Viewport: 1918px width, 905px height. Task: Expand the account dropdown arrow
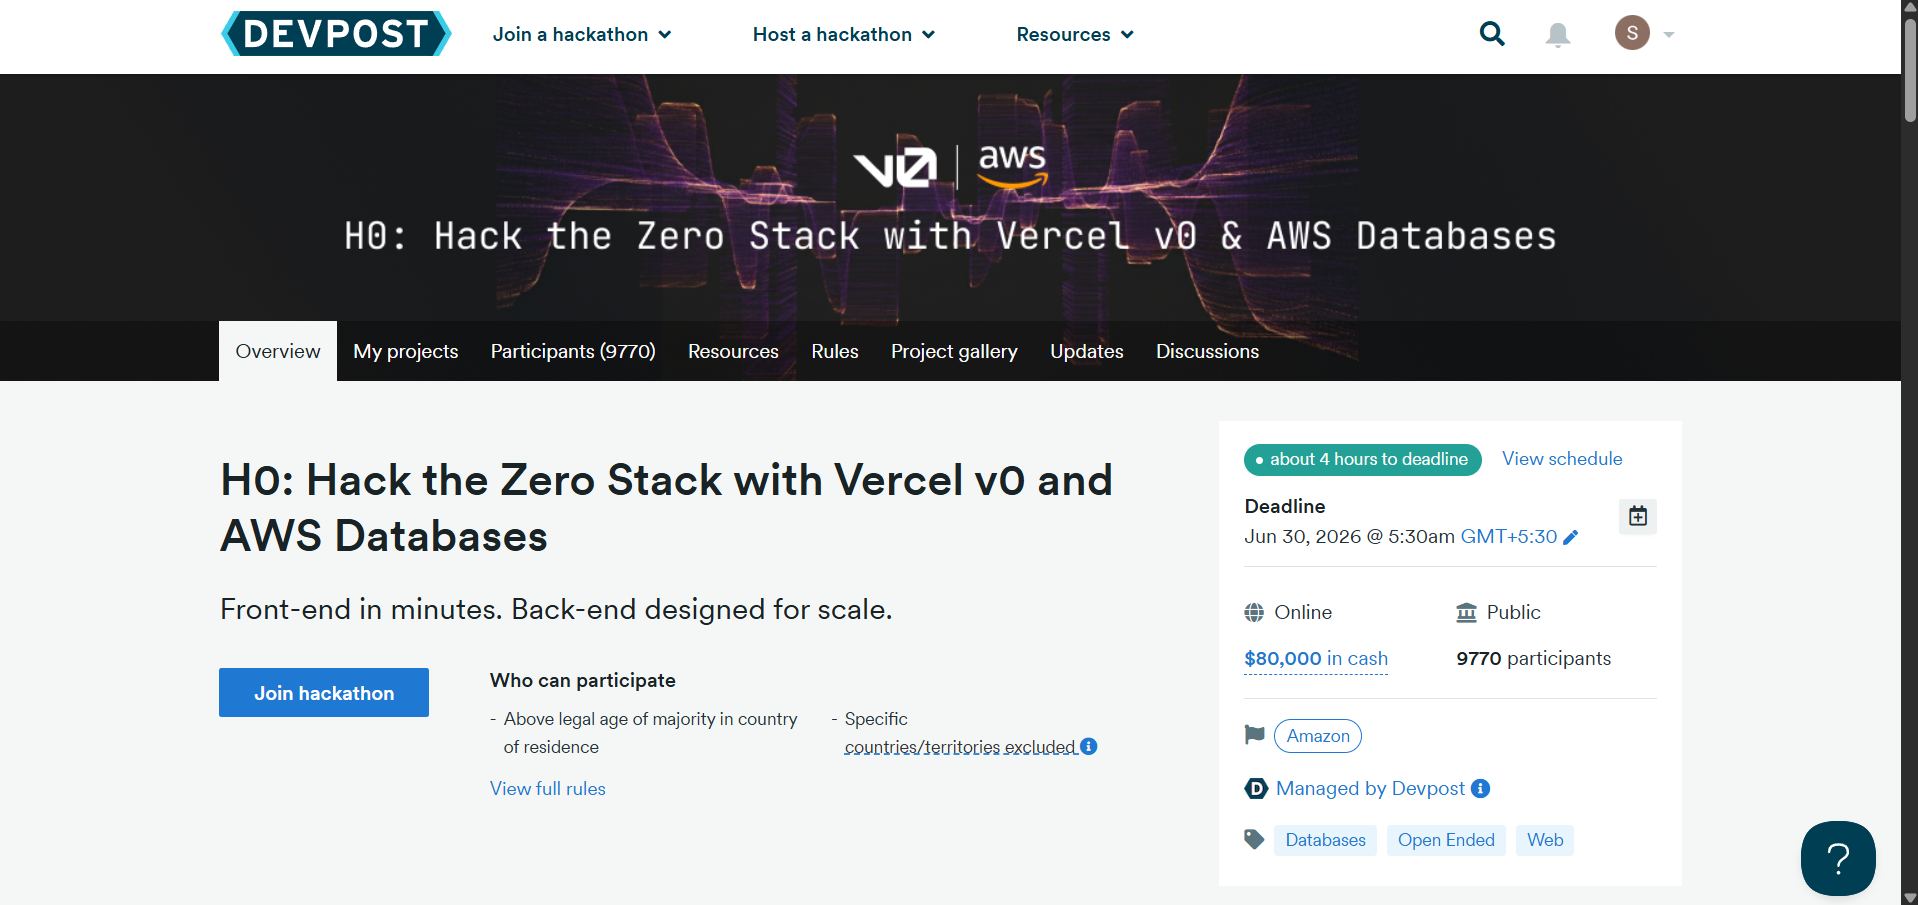click(1668, 35)
